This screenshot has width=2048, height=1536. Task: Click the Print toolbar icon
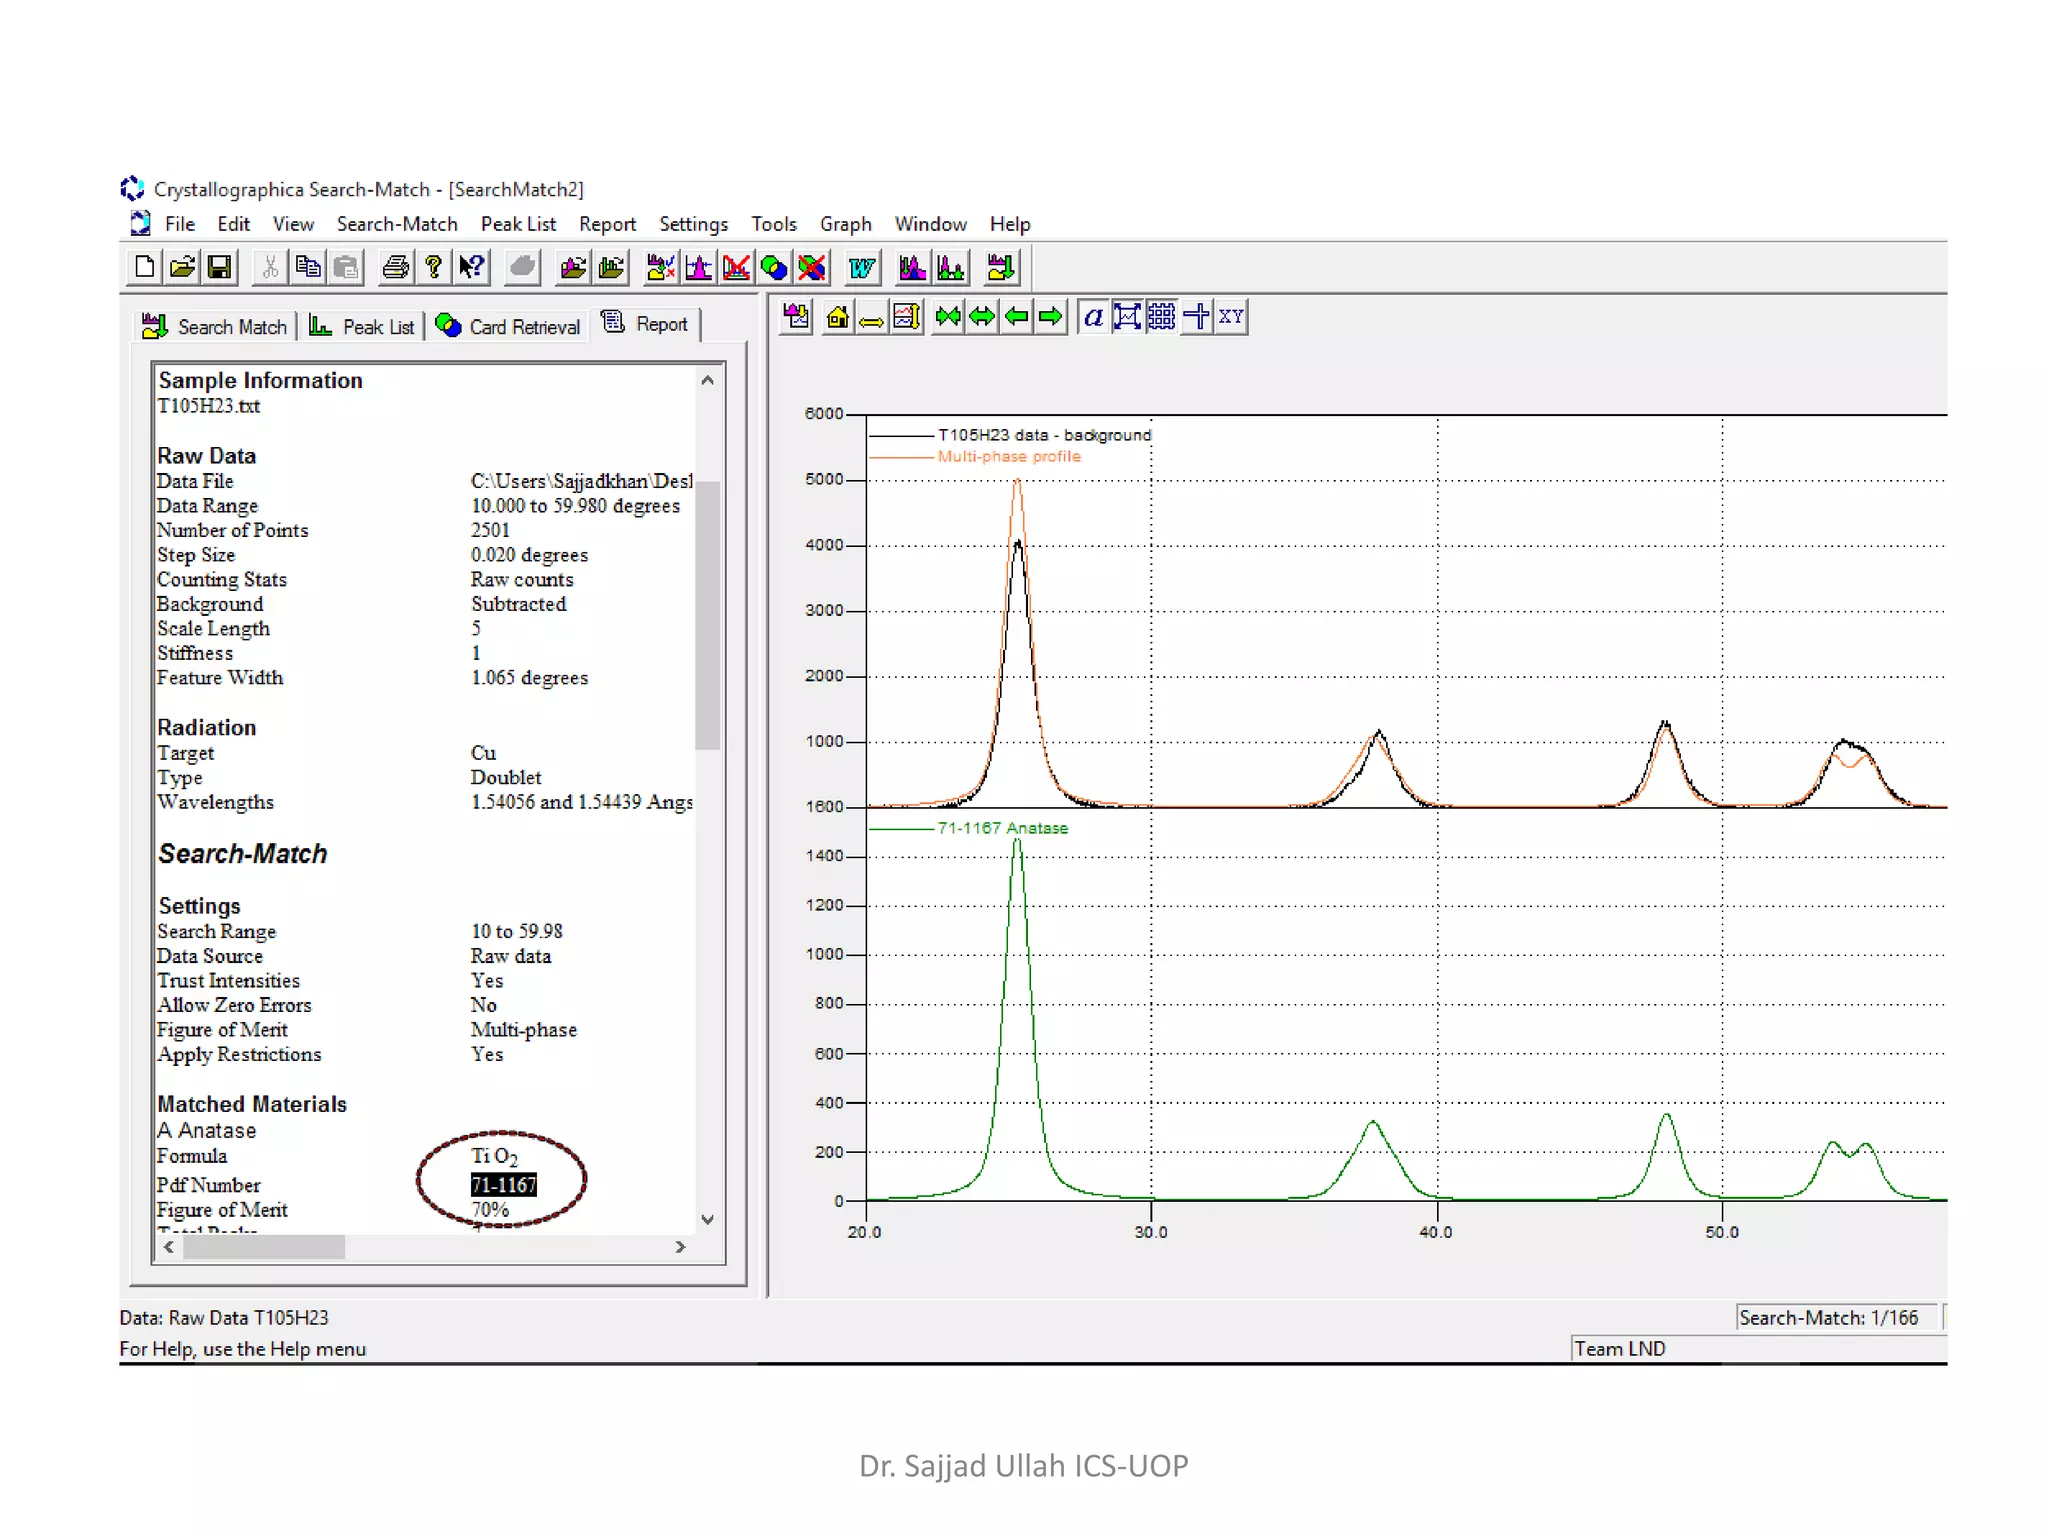click(x=396, y=267)
